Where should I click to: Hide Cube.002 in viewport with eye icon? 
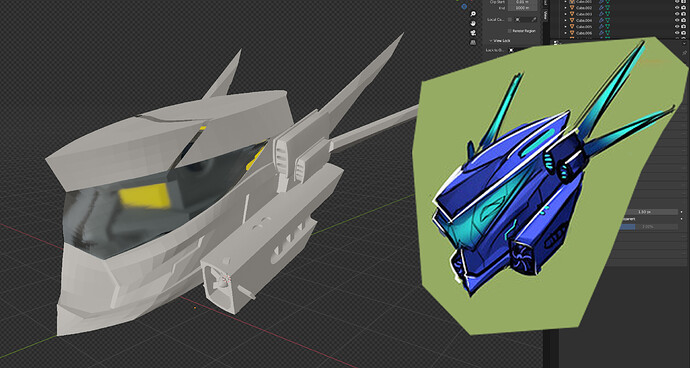click(677, 8)
